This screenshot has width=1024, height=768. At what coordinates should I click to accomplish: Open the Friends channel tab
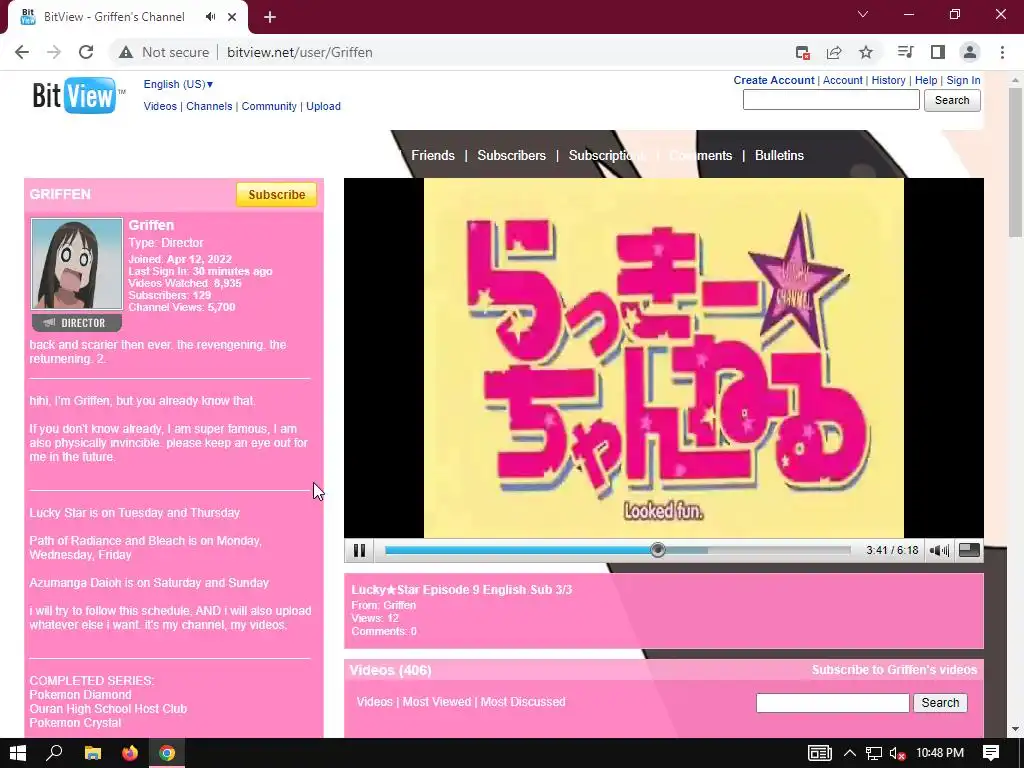pos(433,155)
